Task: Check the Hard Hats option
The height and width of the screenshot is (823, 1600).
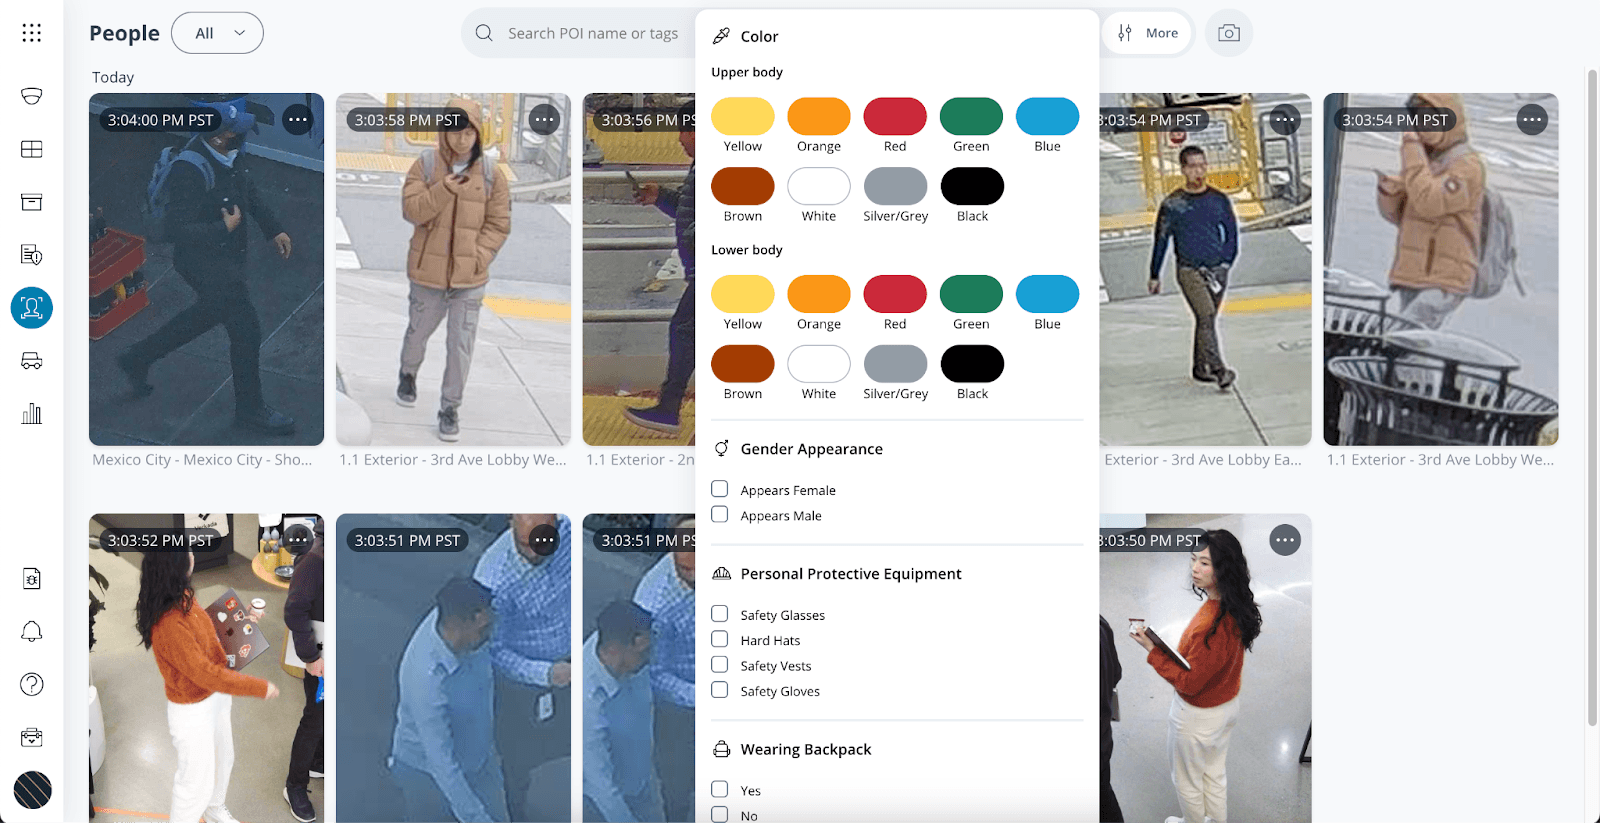Action: pos(719,639)
